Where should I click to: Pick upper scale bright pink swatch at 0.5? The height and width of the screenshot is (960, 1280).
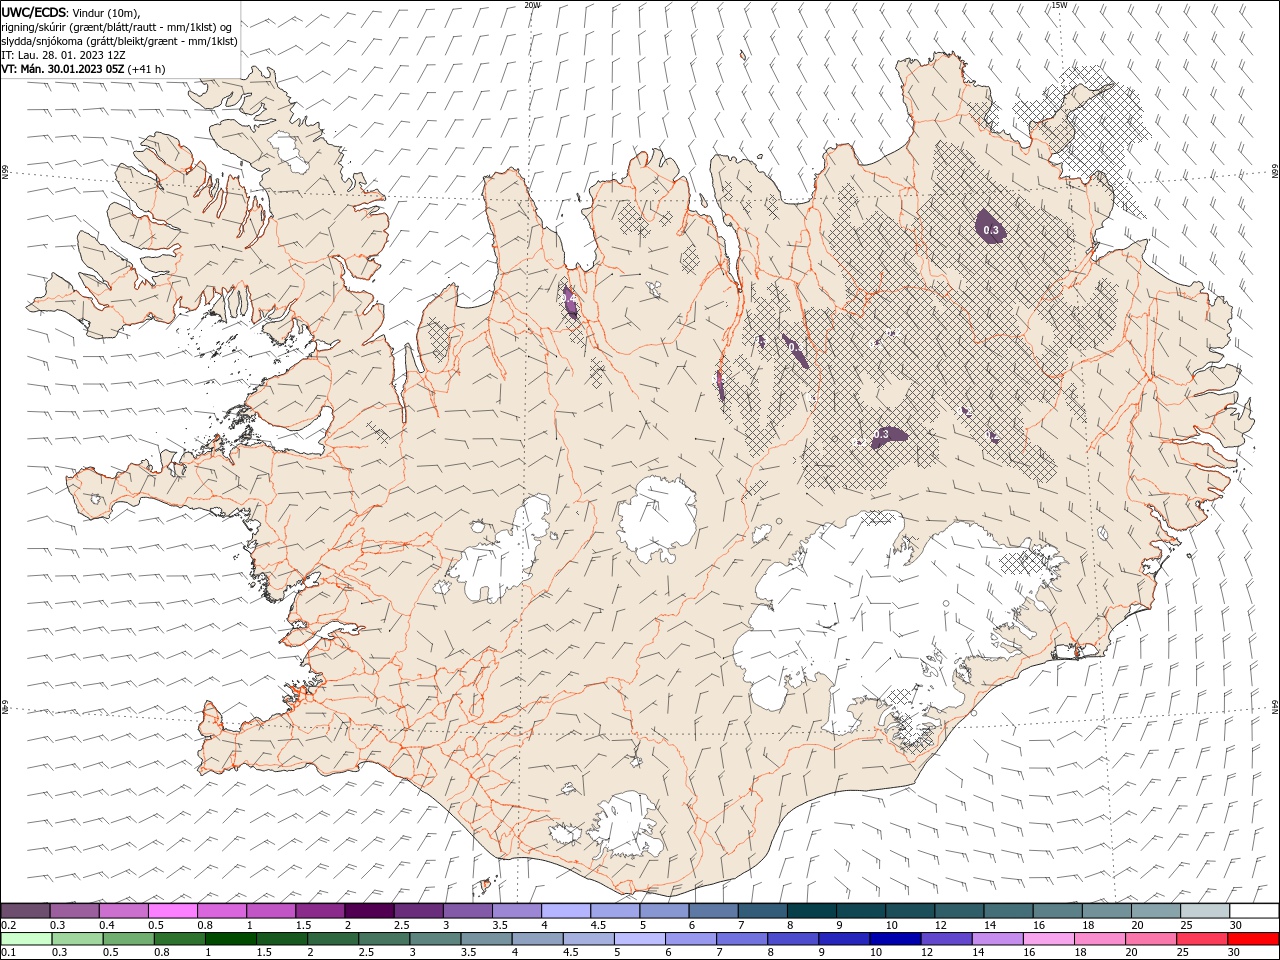(172, 910)
